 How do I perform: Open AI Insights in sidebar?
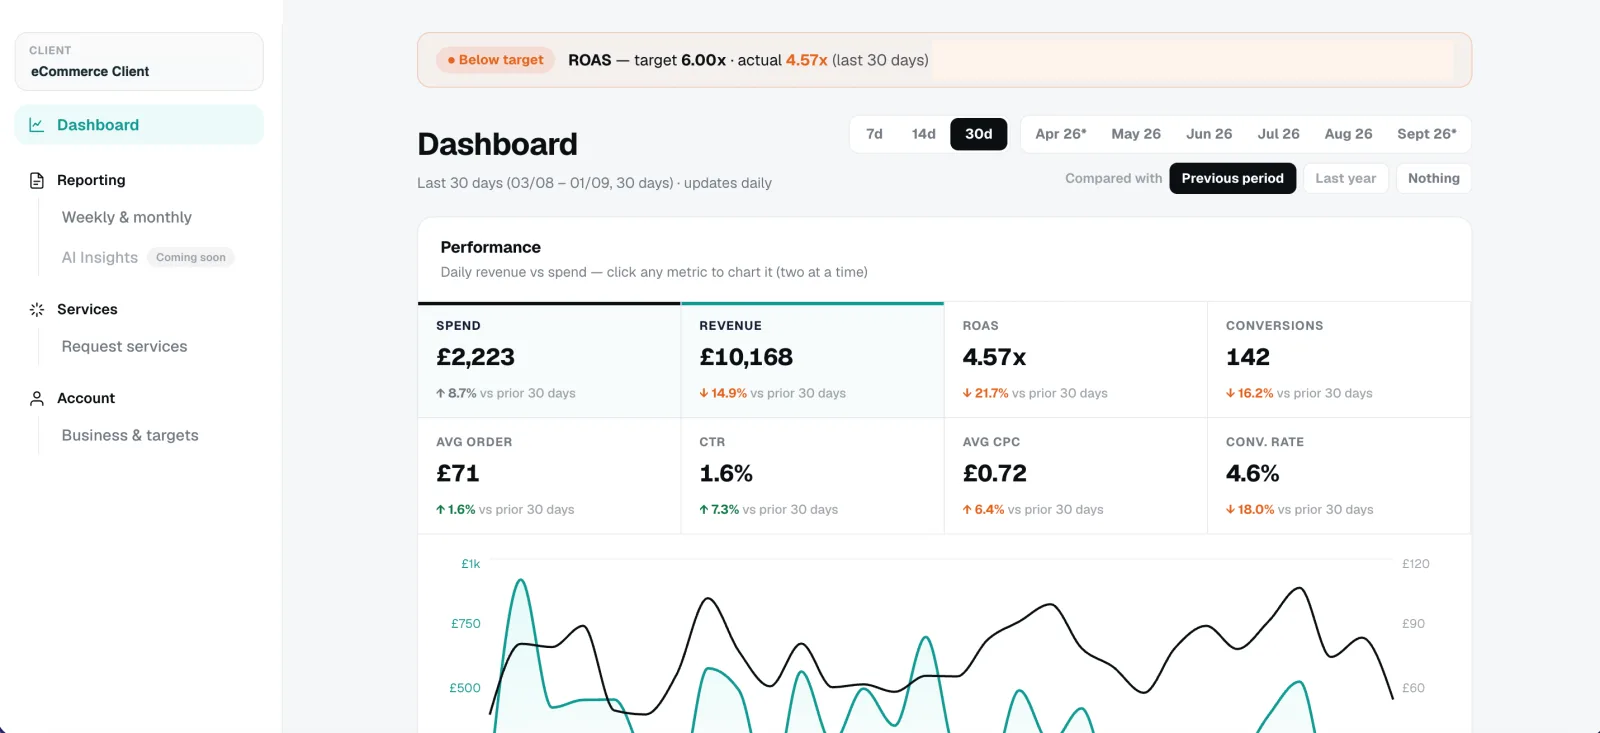(x=100, y=257)
